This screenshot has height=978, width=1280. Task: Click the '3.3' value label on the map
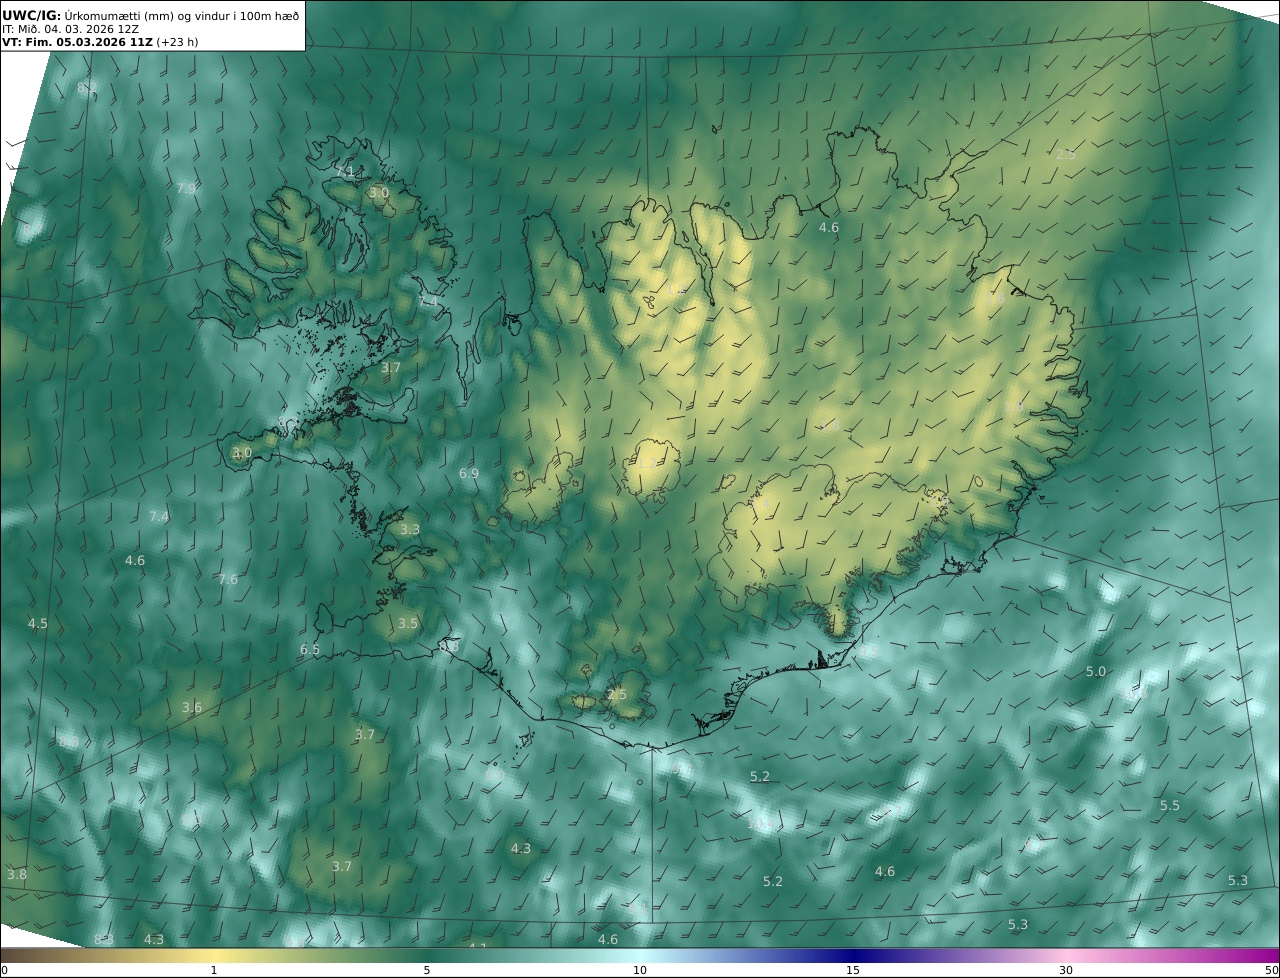[410, 529]
